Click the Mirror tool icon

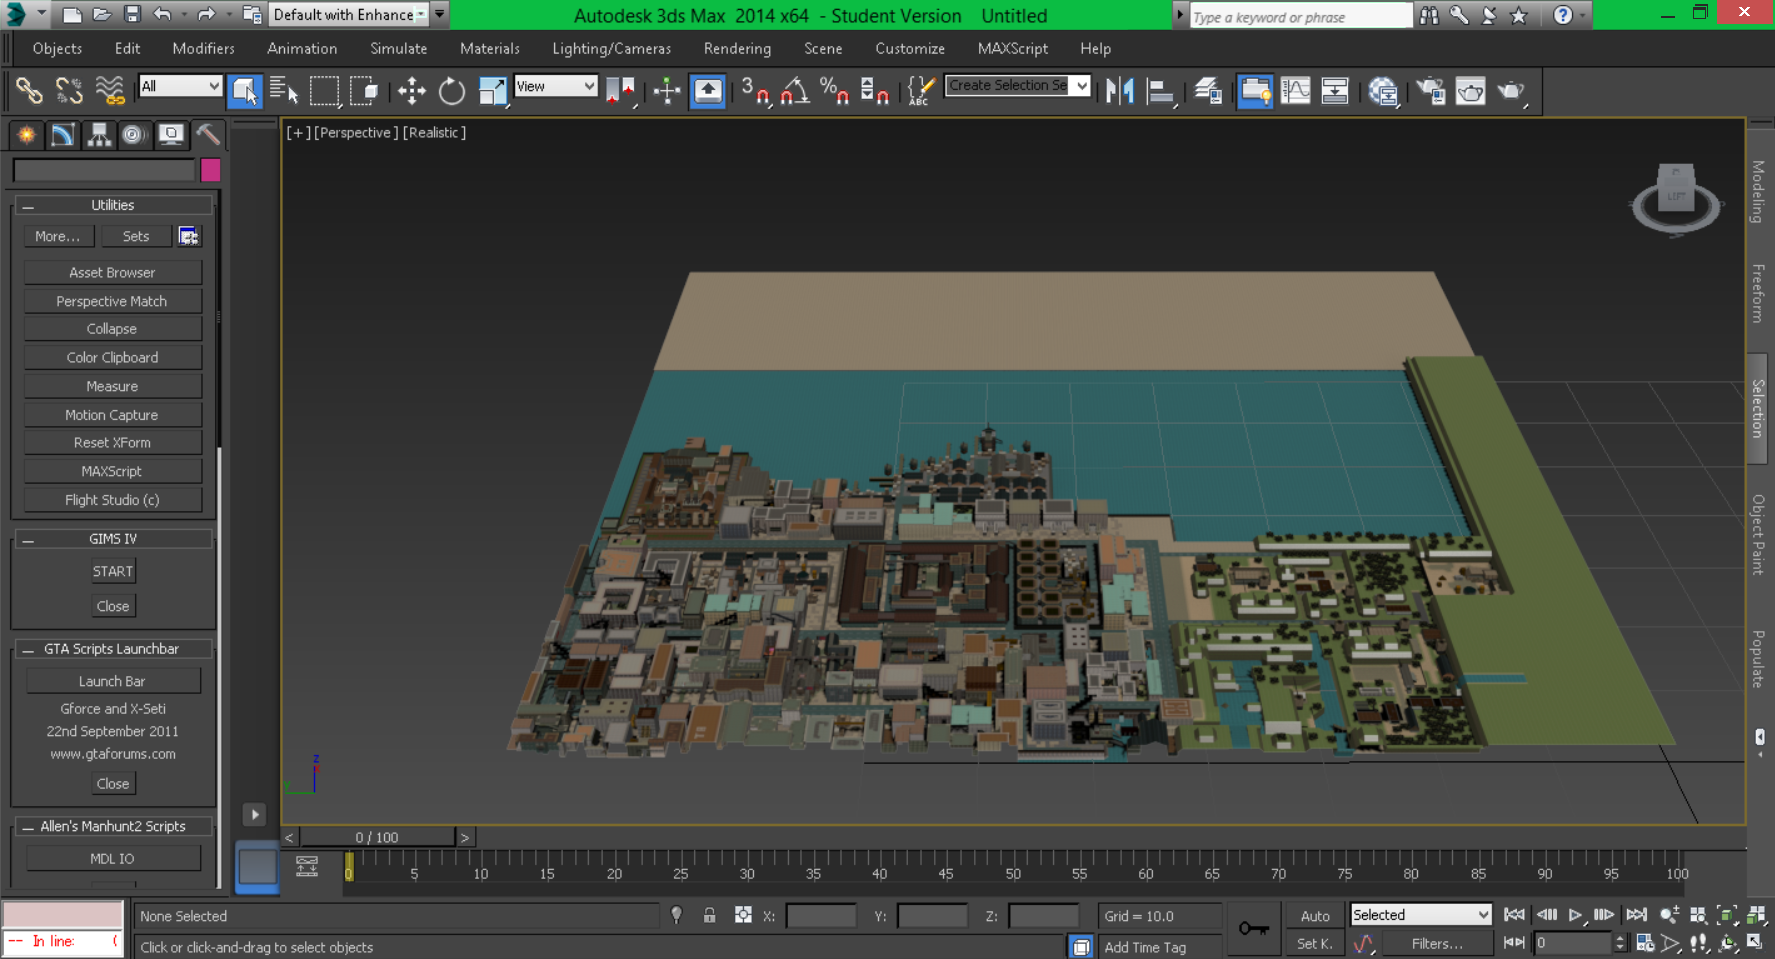tap(1120, 91)
